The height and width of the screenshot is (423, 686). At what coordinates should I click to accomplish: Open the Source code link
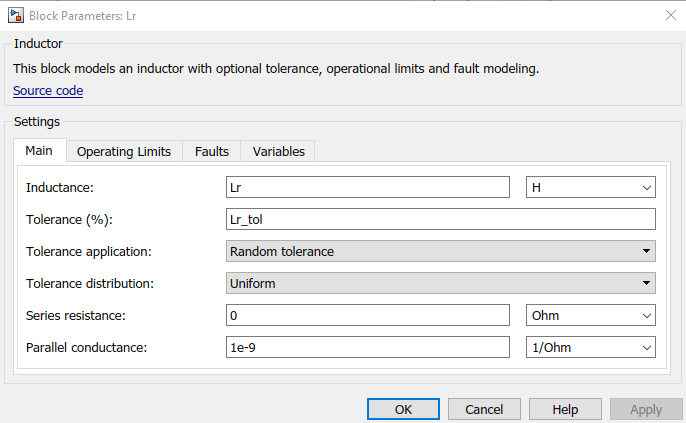click(48, 91)
